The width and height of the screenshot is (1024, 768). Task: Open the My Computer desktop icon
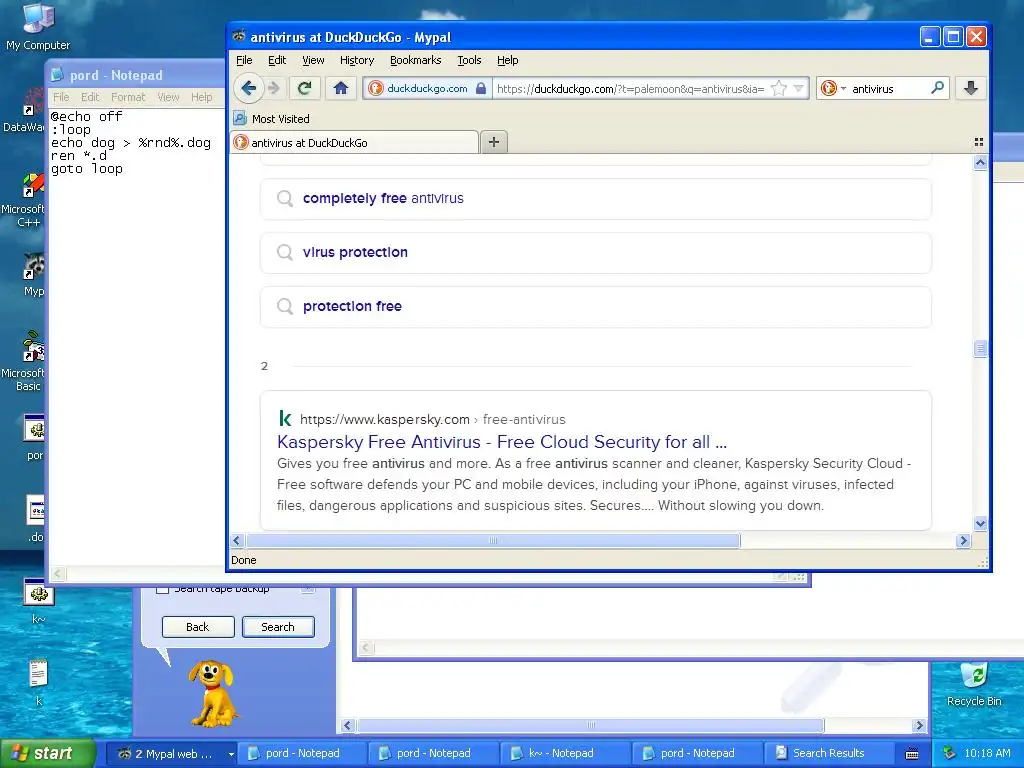pyautogui.click(x=38, y=27)
